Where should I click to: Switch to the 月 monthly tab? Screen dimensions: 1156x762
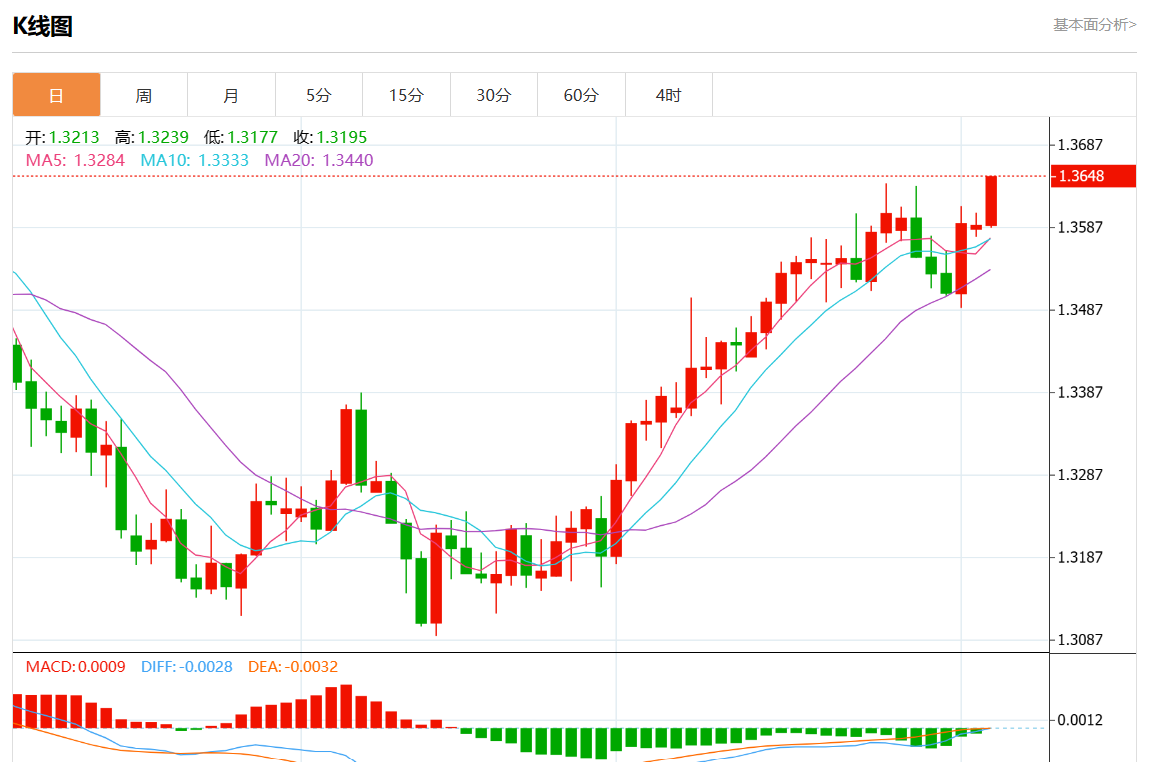click(231, 94)
